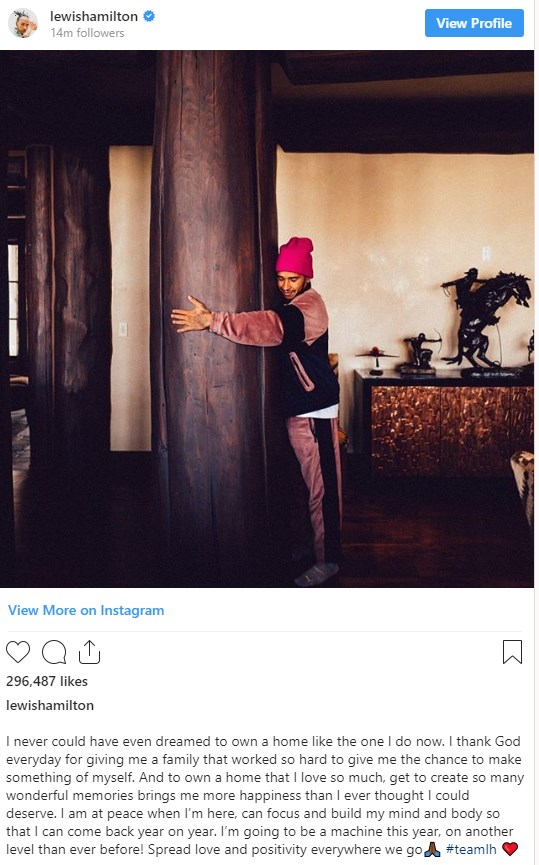Click the praying hands emoji in caption

click(x=432, y=849)
